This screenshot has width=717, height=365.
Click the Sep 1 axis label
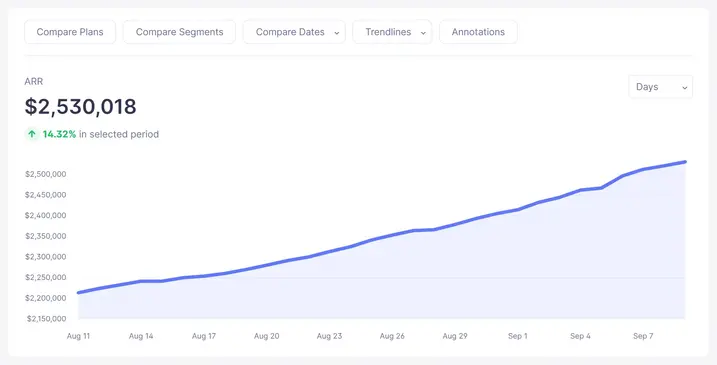518,336
